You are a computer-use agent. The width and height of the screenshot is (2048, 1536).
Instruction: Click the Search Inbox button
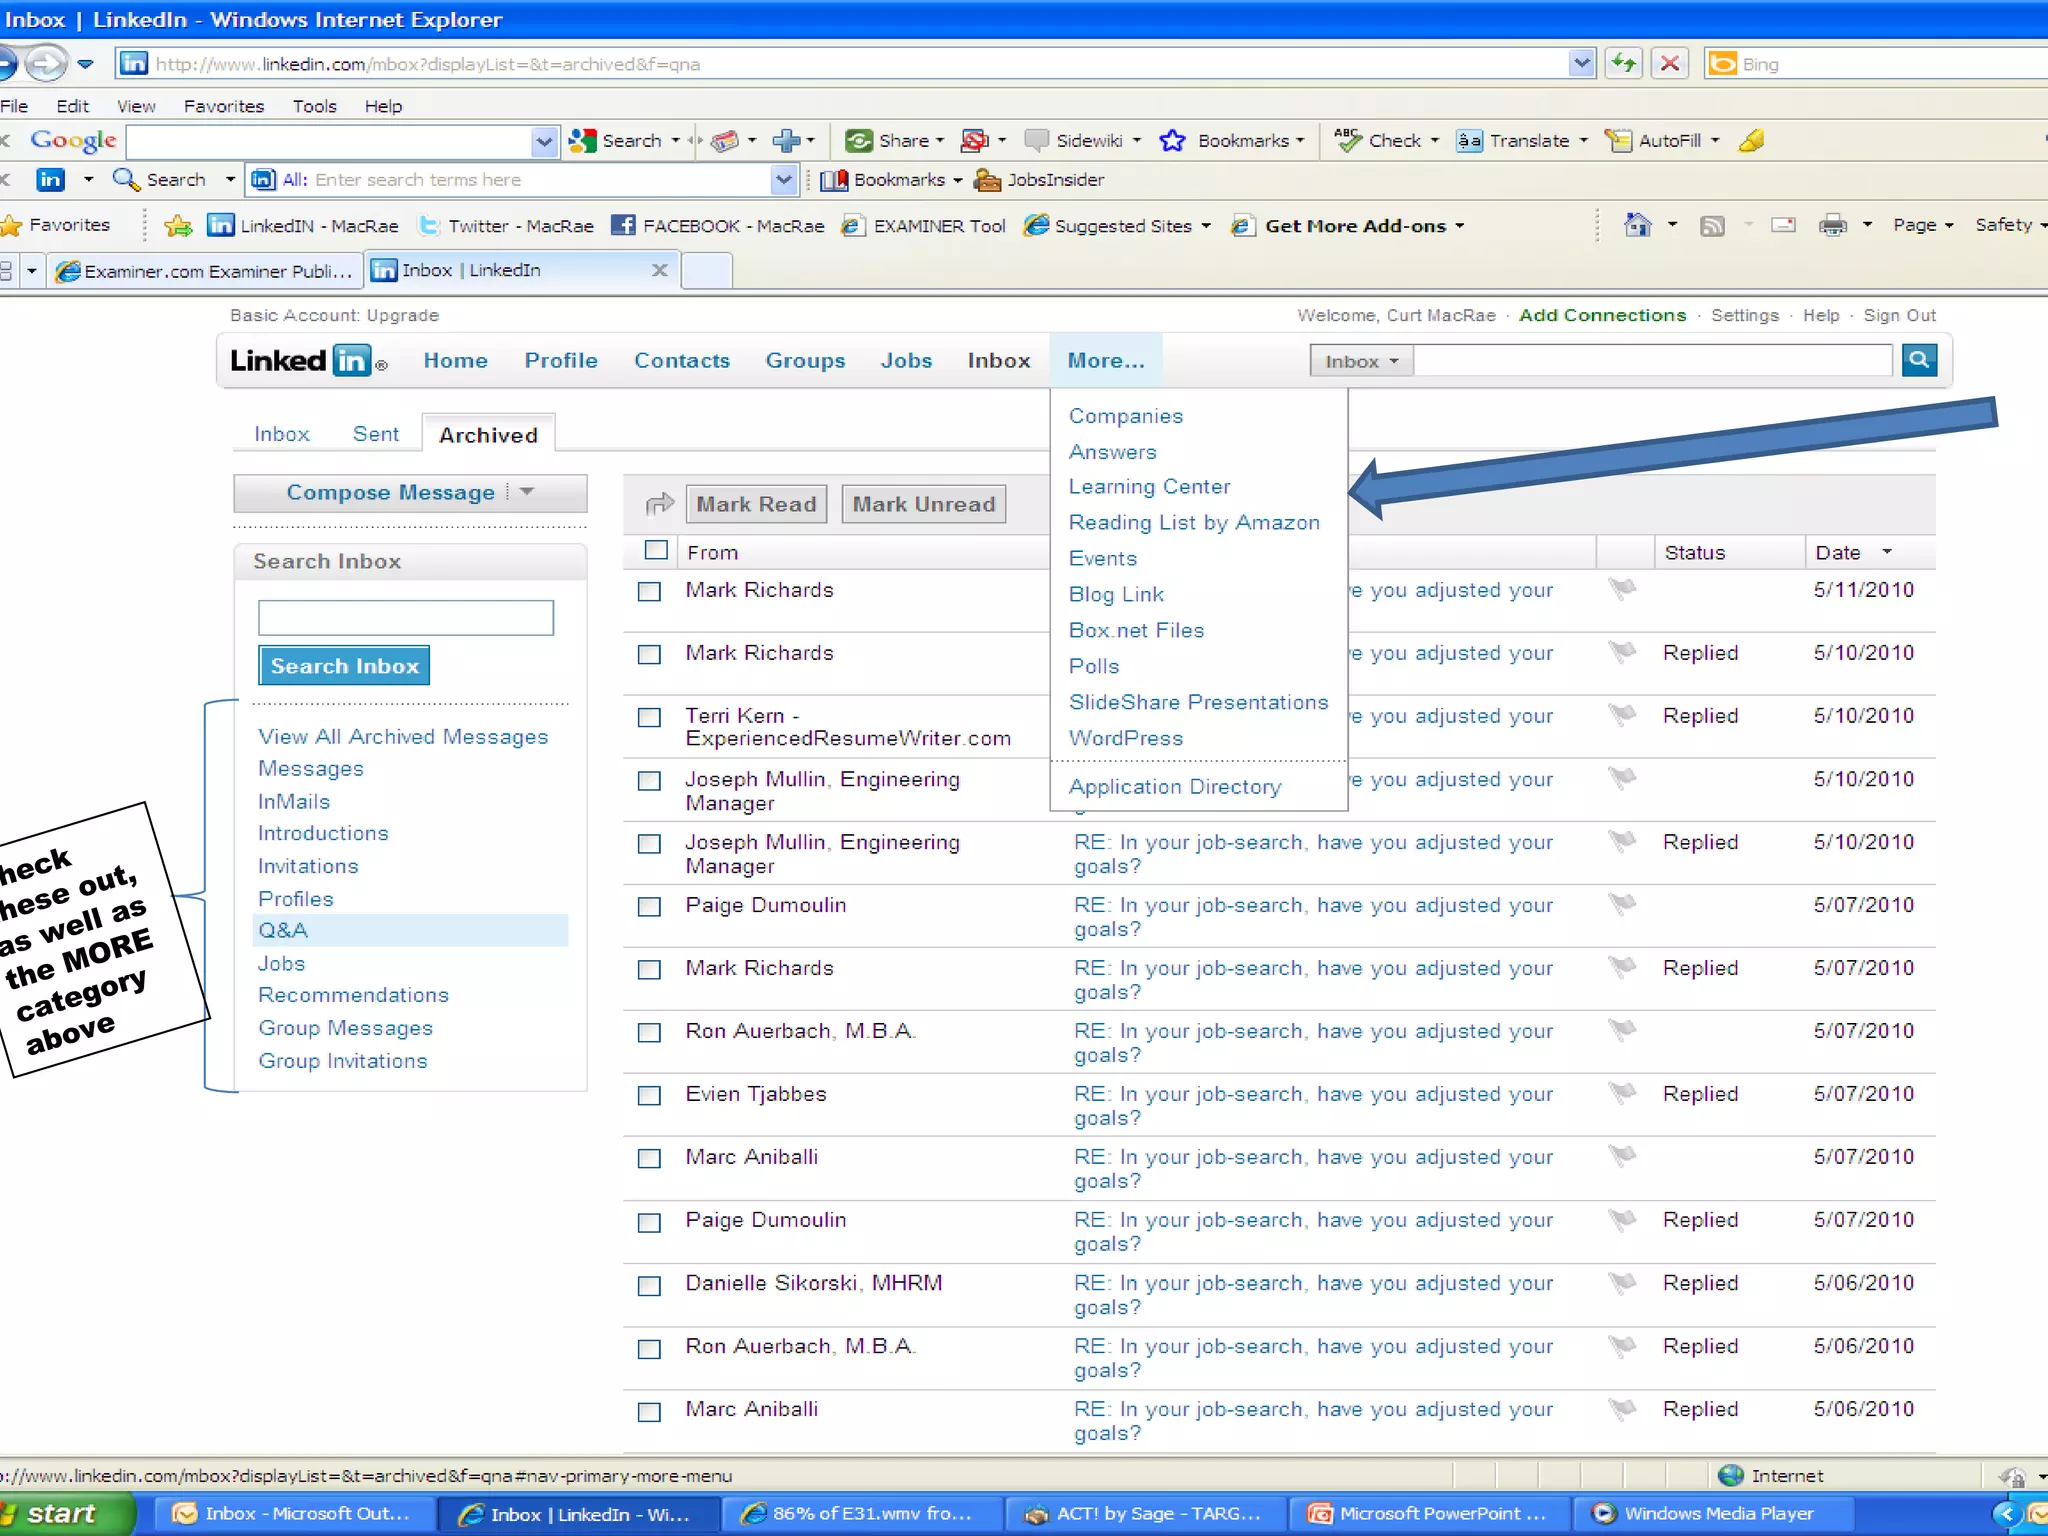pos(344,666)
